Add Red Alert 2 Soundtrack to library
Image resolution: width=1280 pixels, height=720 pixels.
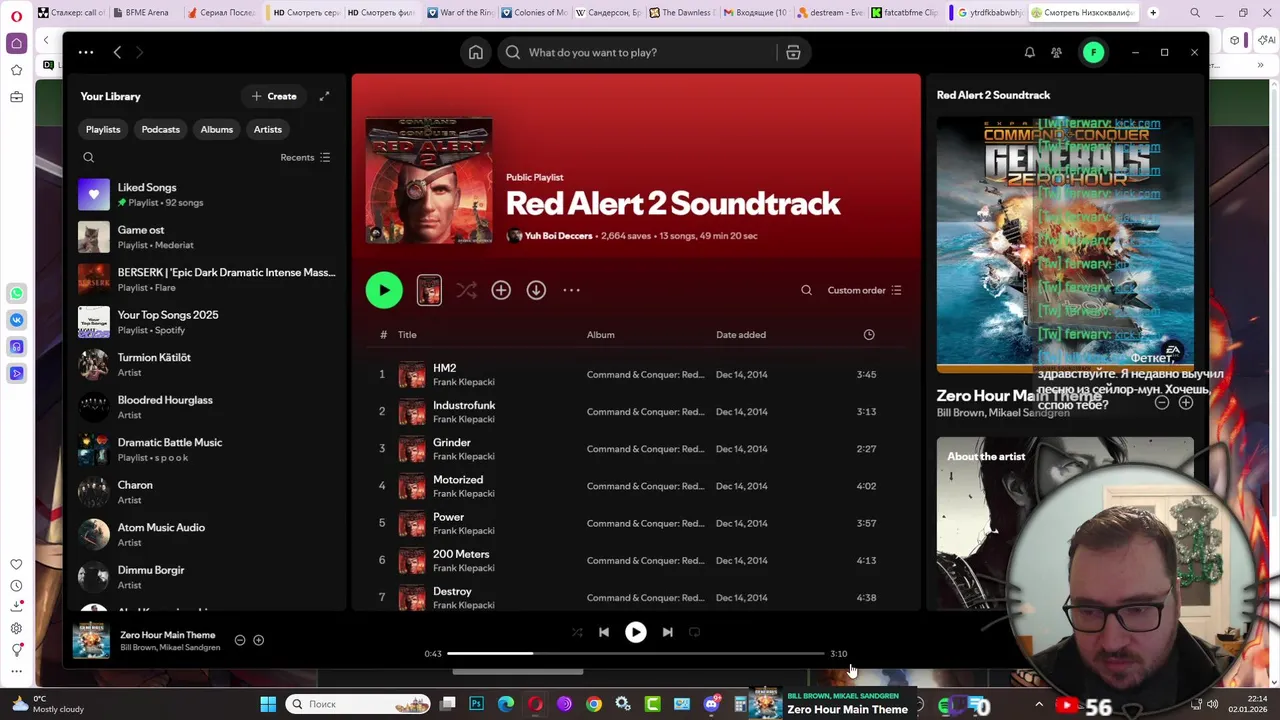click(x=501, y=290)
